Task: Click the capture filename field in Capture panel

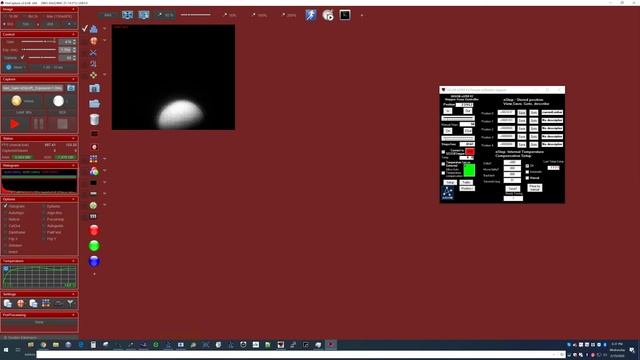Action: 33,88
